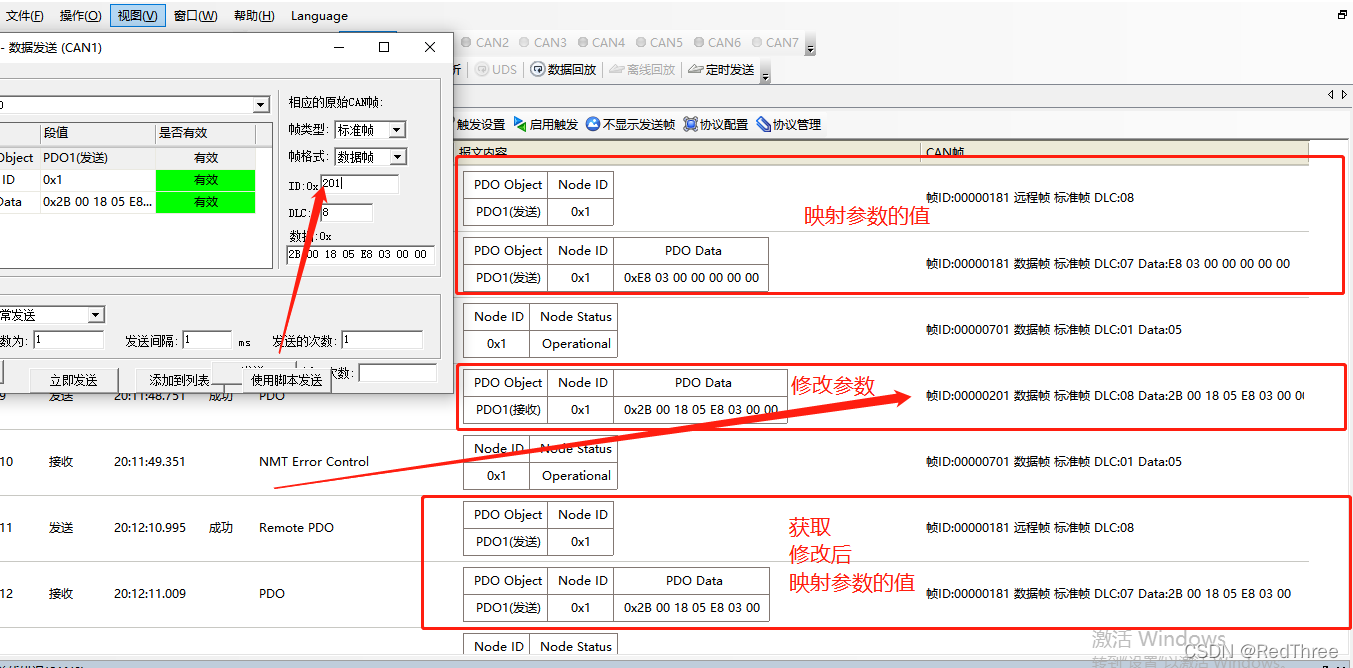Open 协议管理 protocol management
This screenshot has width=1353, height=668.
coord(789,125)
